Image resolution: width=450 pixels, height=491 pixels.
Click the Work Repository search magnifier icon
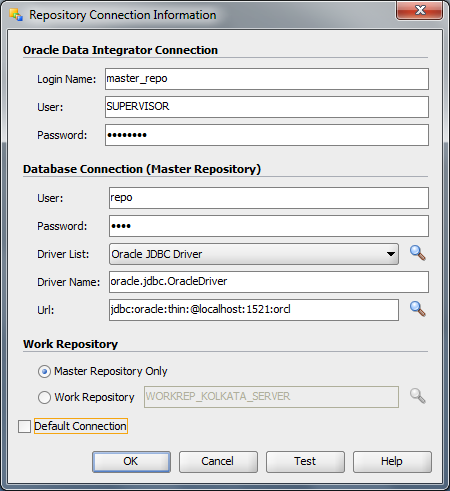(x=418, y=396)
